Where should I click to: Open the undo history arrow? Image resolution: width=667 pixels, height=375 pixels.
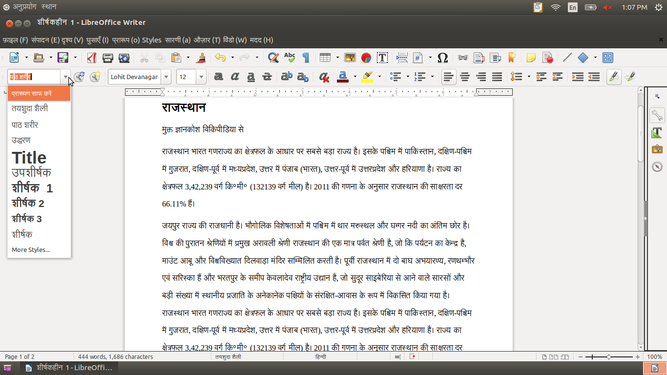[232, 57]
